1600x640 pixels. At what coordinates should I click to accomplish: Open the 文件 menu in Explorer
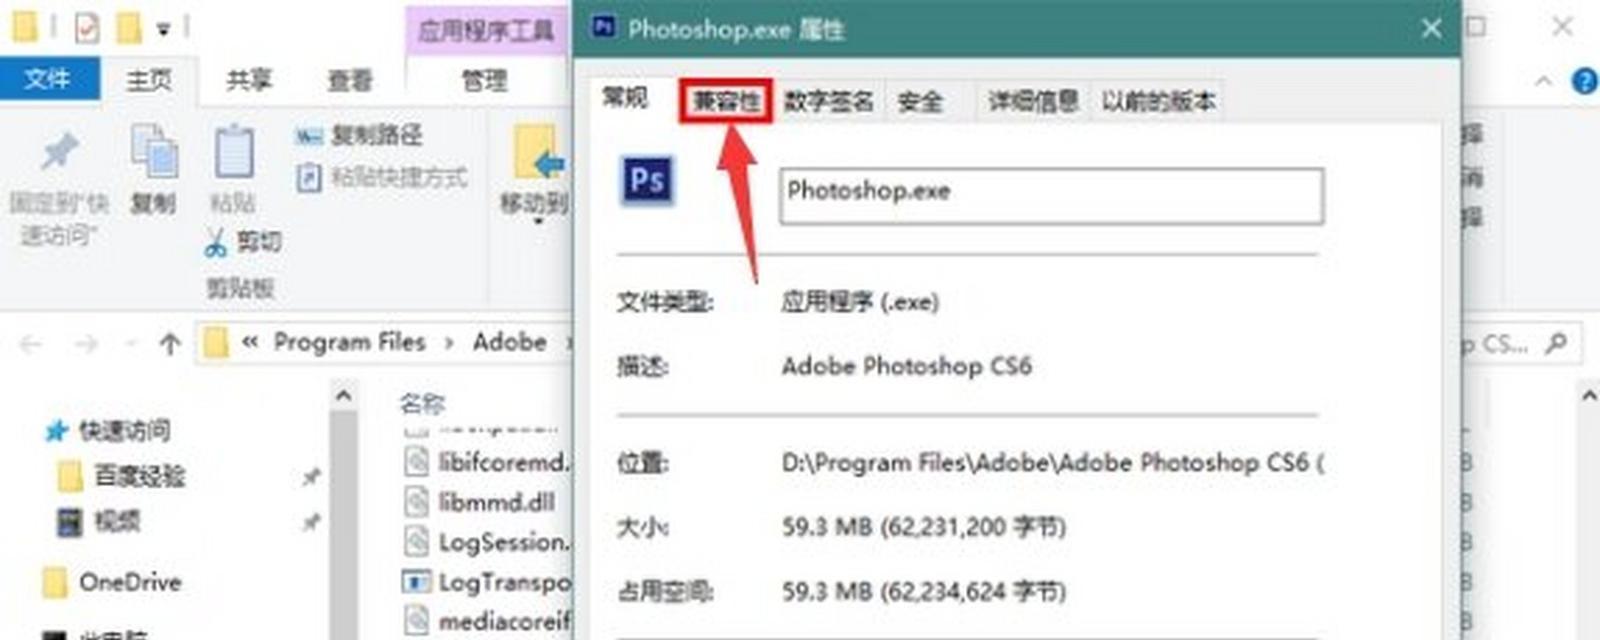pyautogui.click(x=48, y=79)
